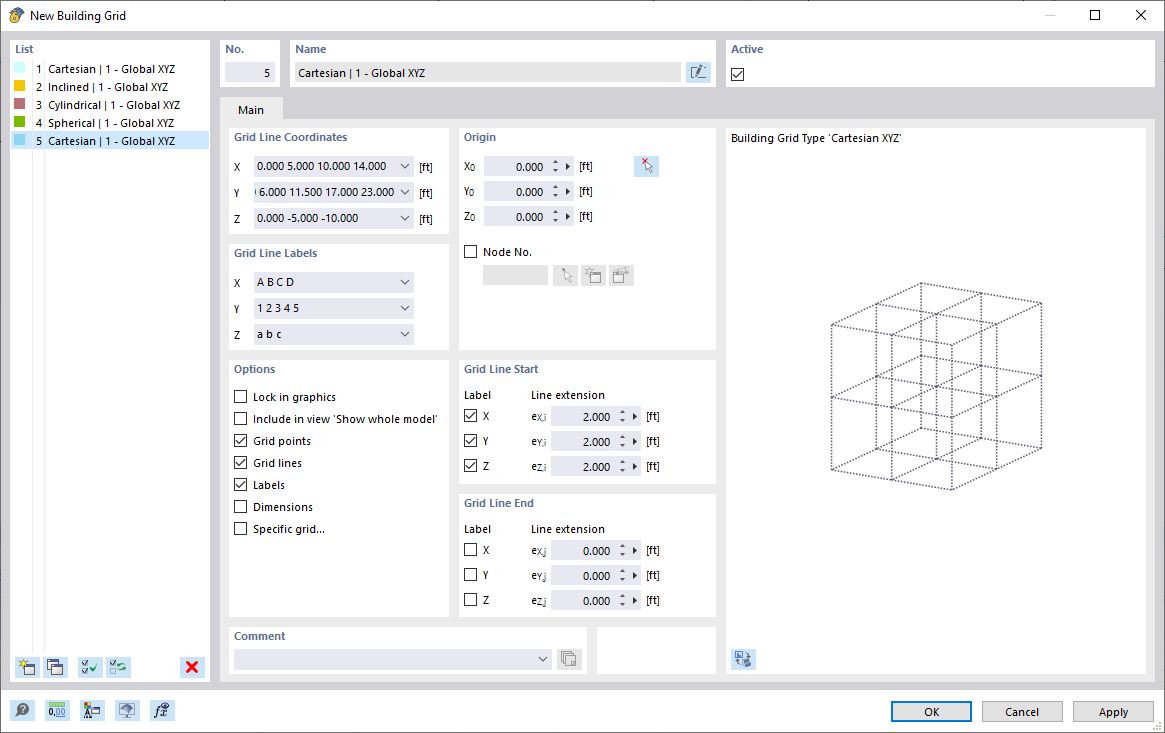Open the formula manager fx icon
This screenshot has height=733, width=1165.
[x=162, y=710]
